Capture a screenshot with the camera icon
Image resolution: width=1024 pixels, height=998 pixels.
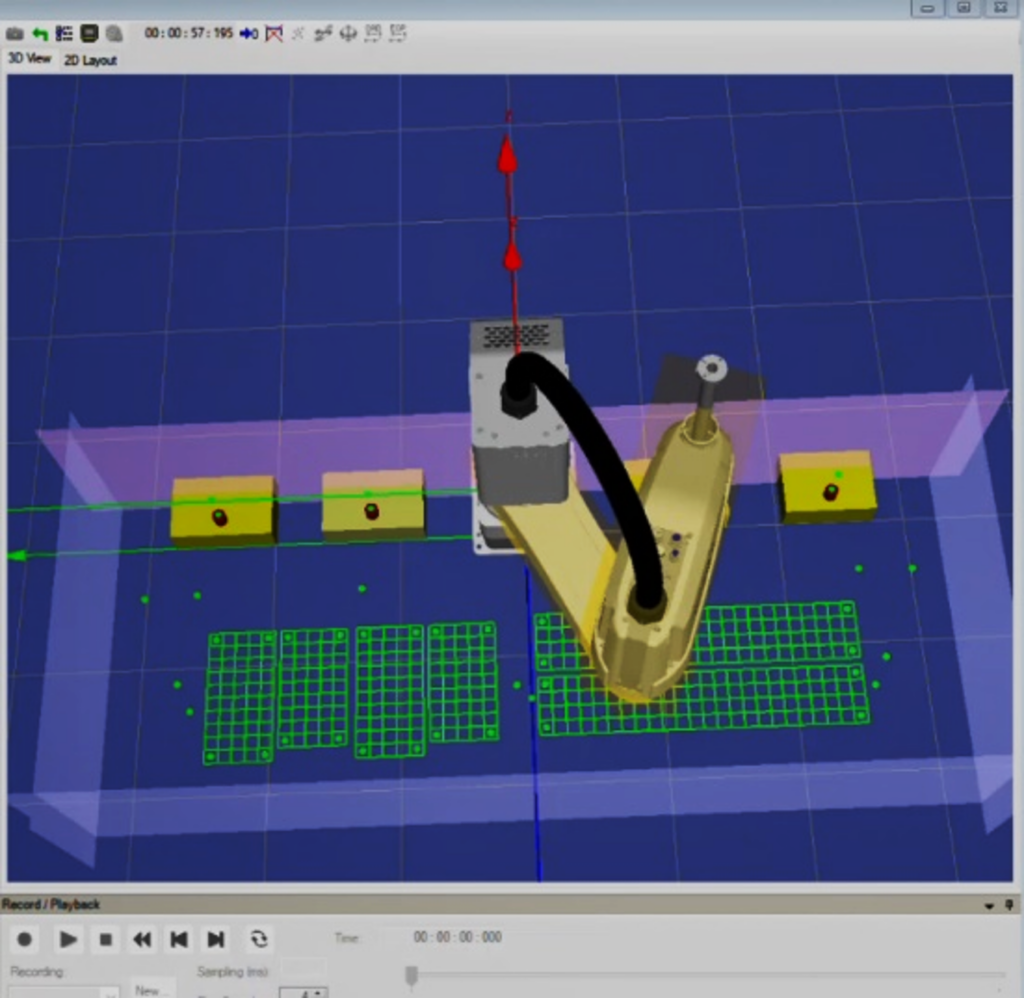tap(14, 33)
